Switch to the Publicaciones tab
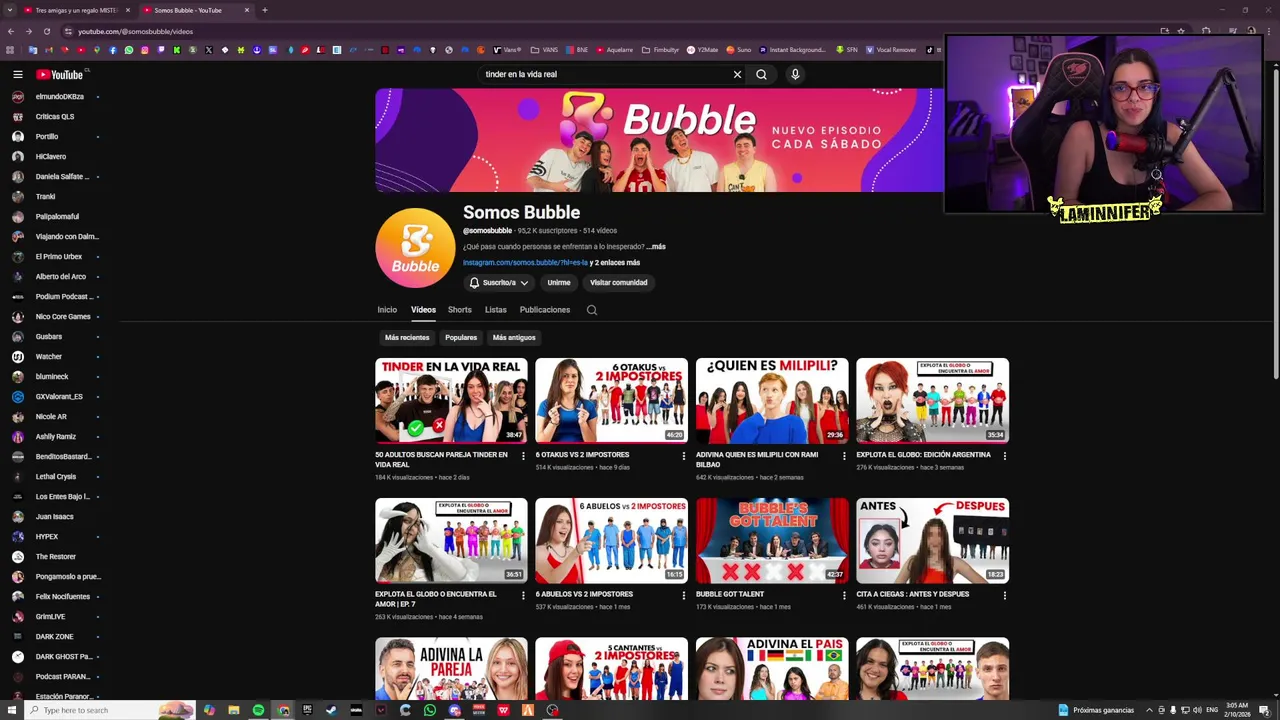The height and width of the screenshot is (720, 1280). (x=545, y=310)
